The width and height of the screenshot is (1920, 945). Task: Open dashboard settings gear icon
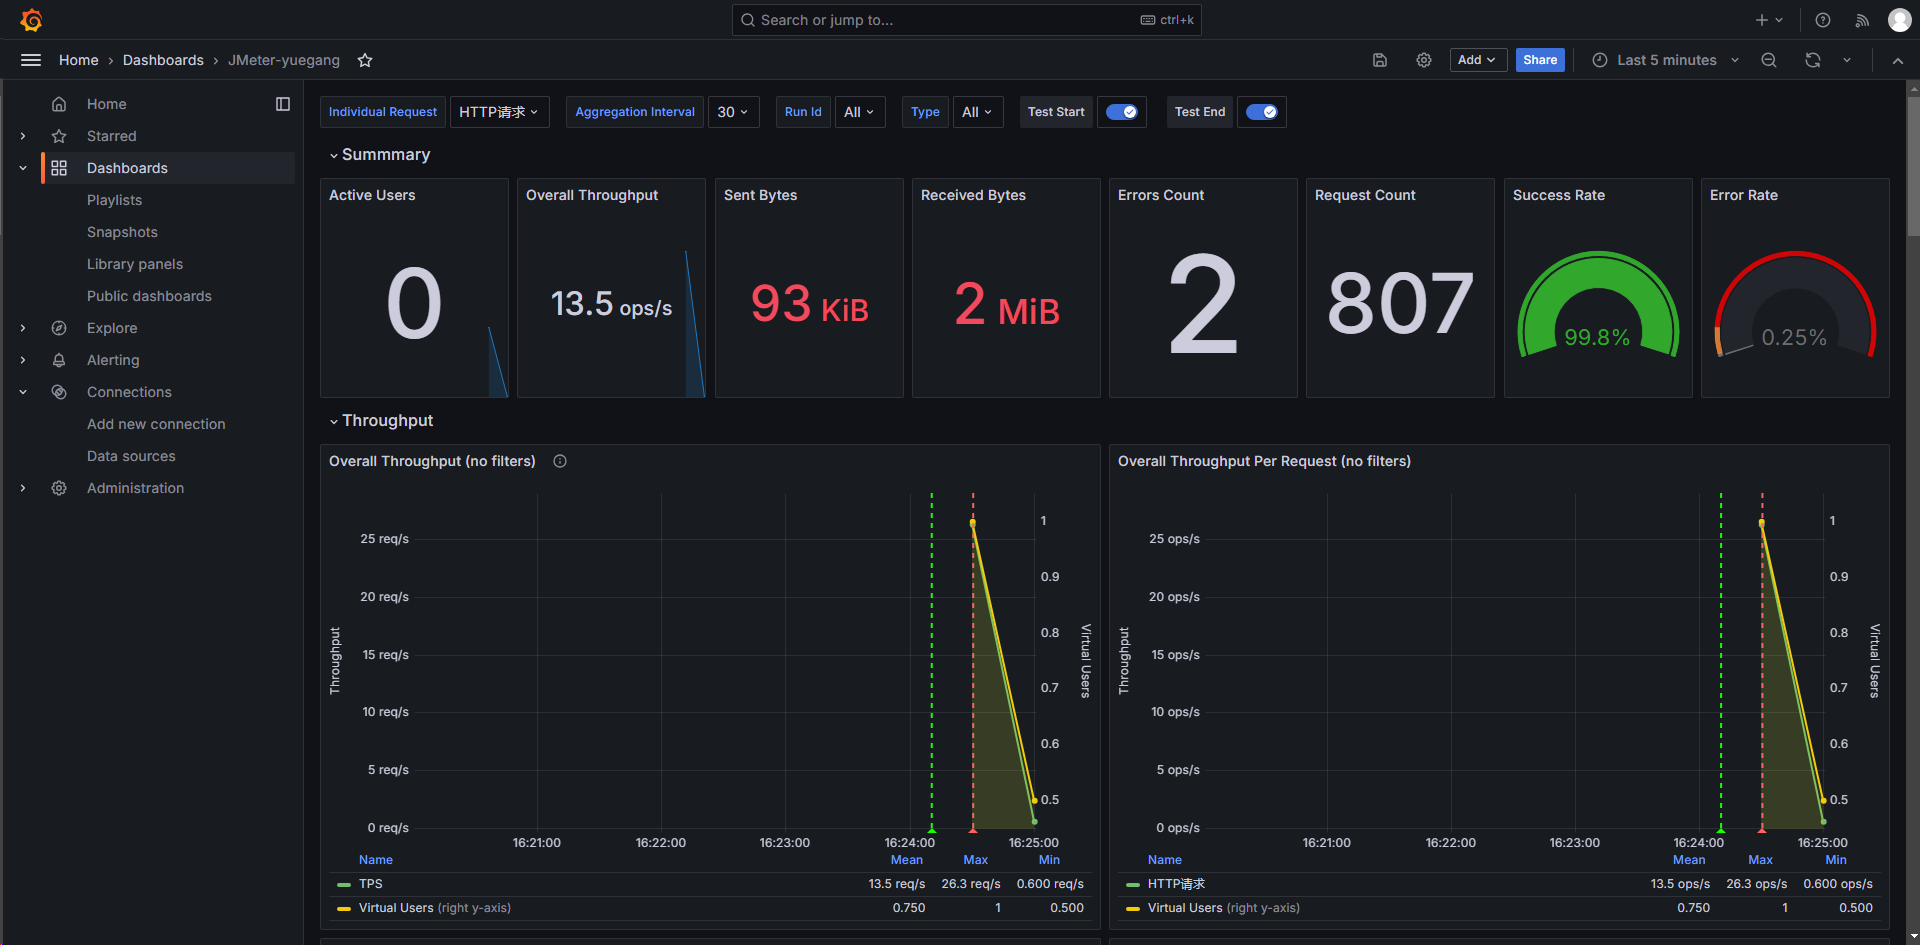(1424, 60)
